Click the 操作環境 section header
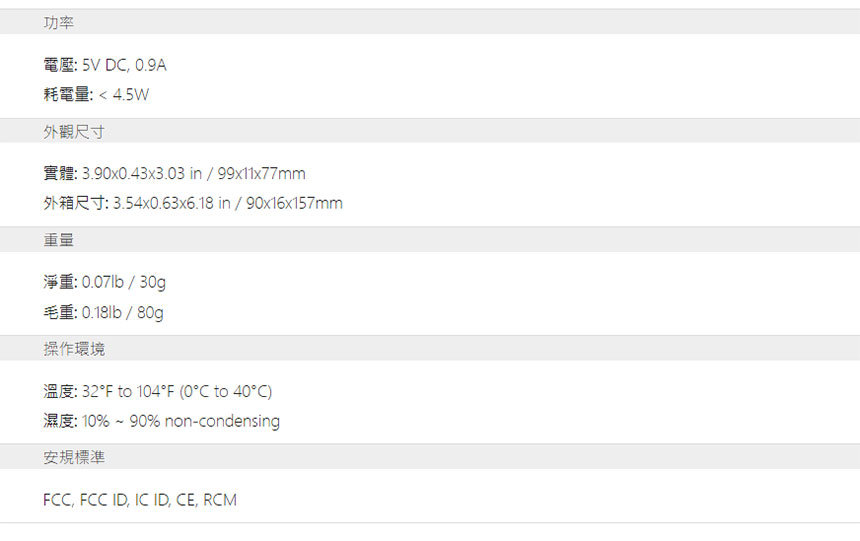 pyautogui.click(x=430, y=348)
